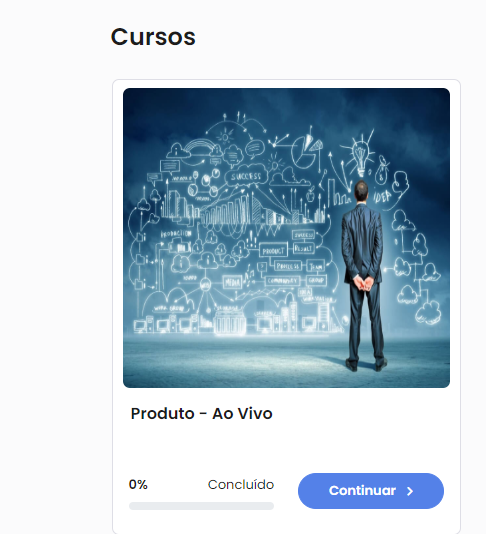486x534 pixels.
Task: Click the Continuar button
Action: pyautogui.click(x=371, y=491)
